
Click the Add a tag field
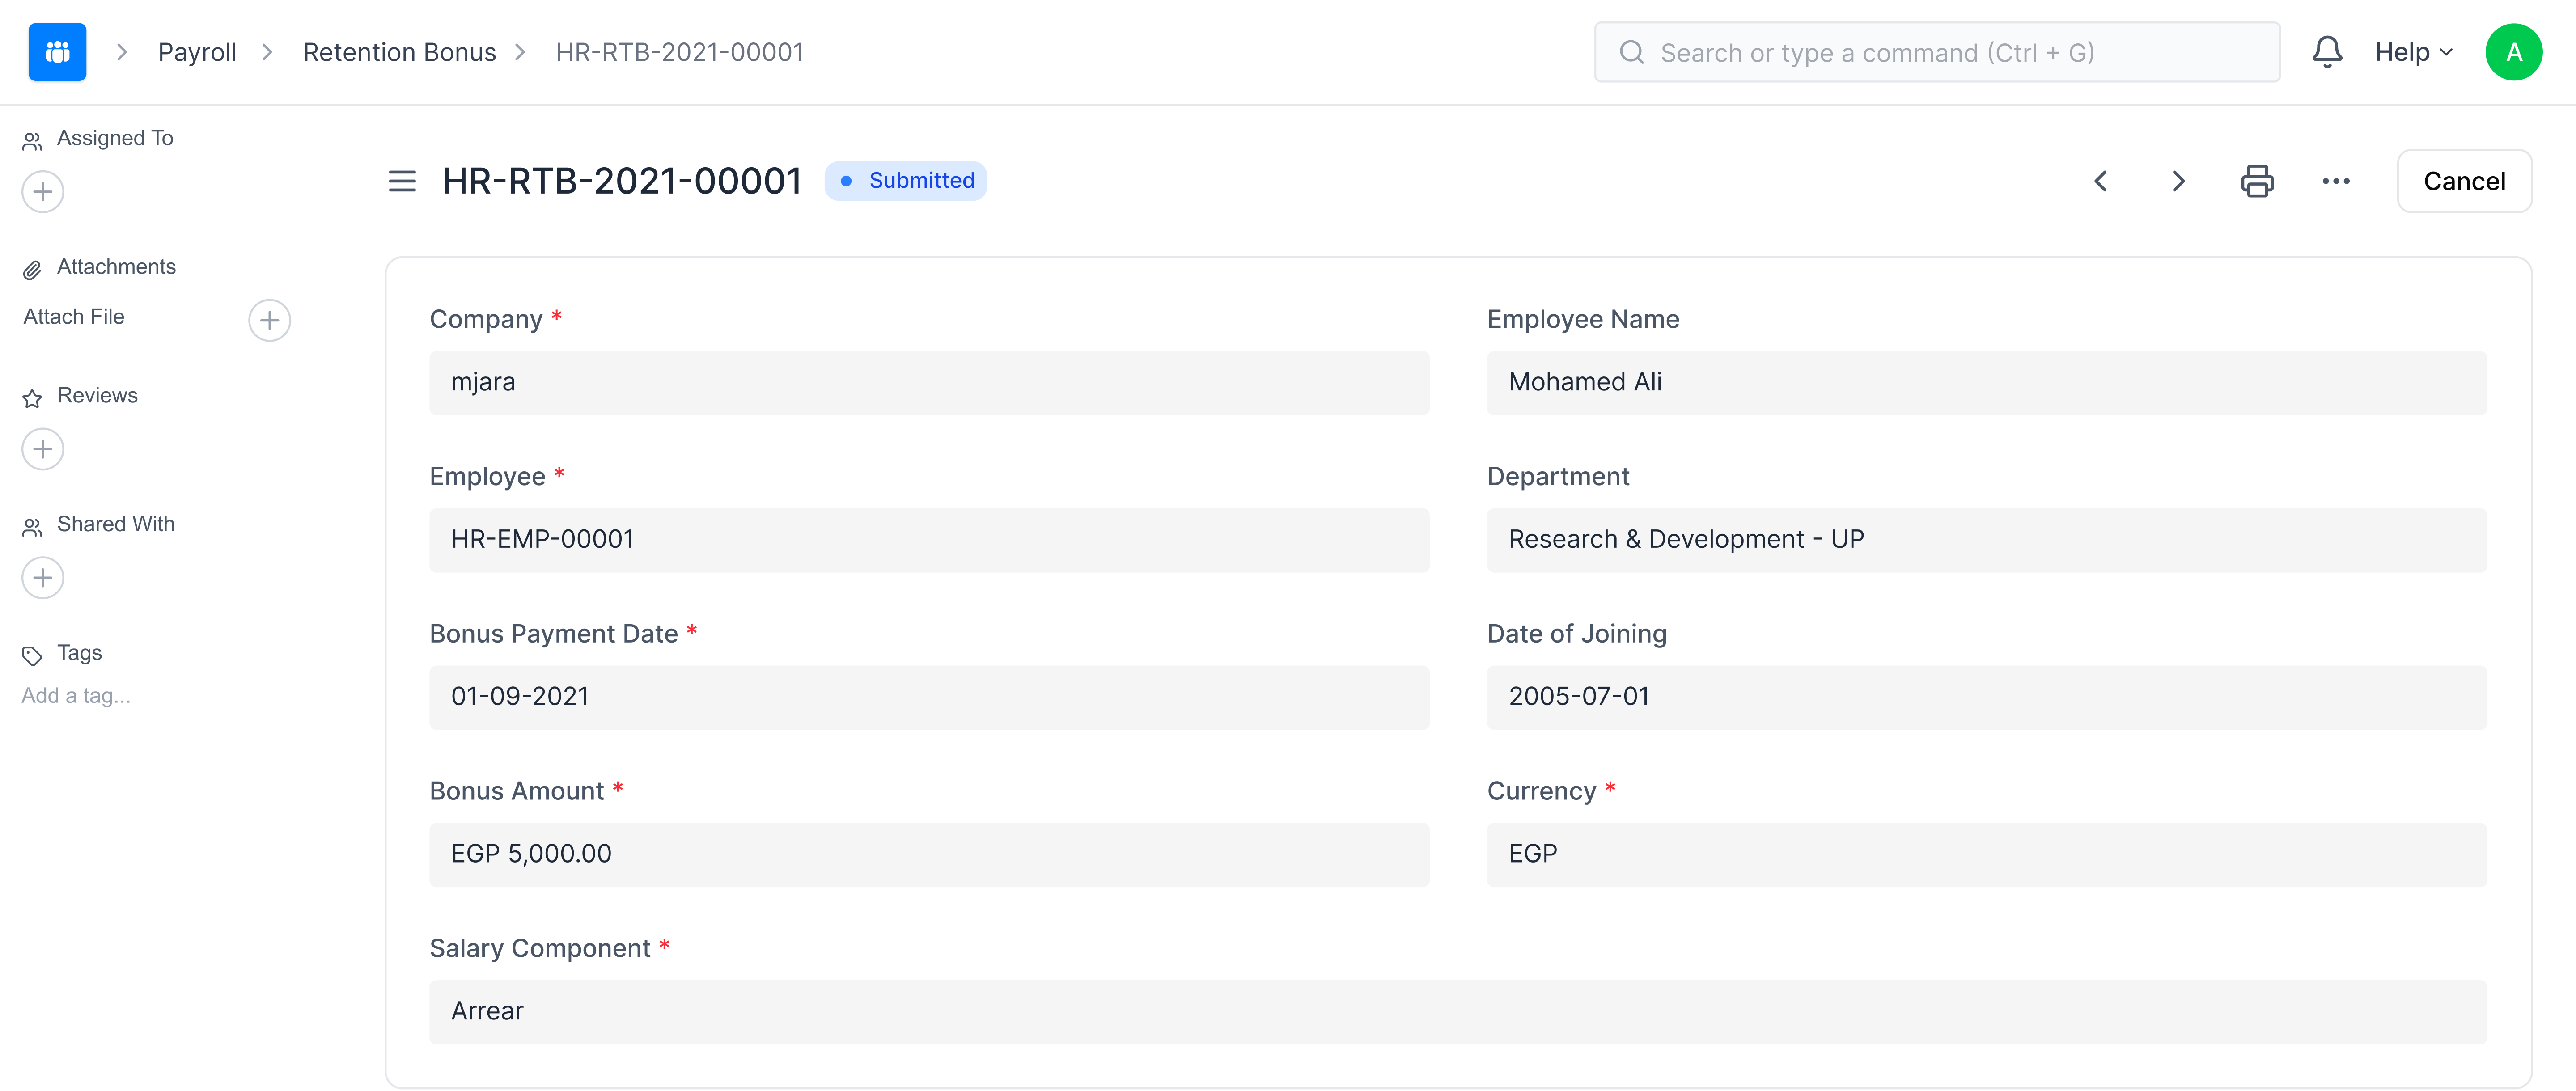(76, 696)
